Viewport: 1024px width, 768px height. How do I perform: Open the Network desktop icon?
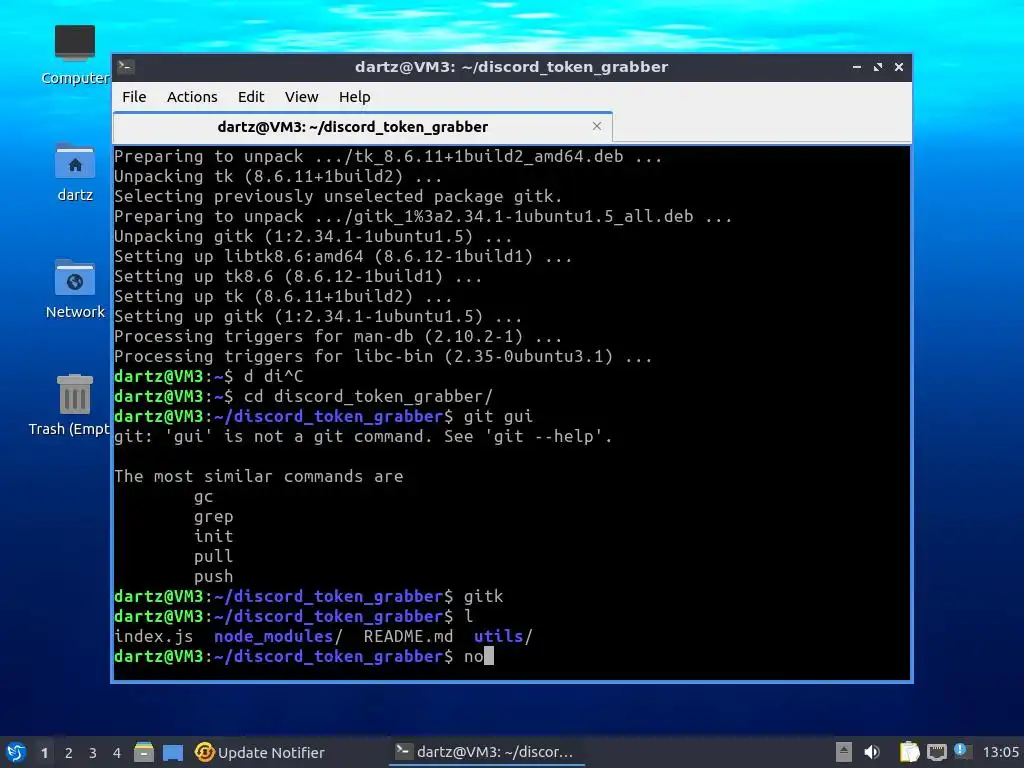tap(75, 289)
